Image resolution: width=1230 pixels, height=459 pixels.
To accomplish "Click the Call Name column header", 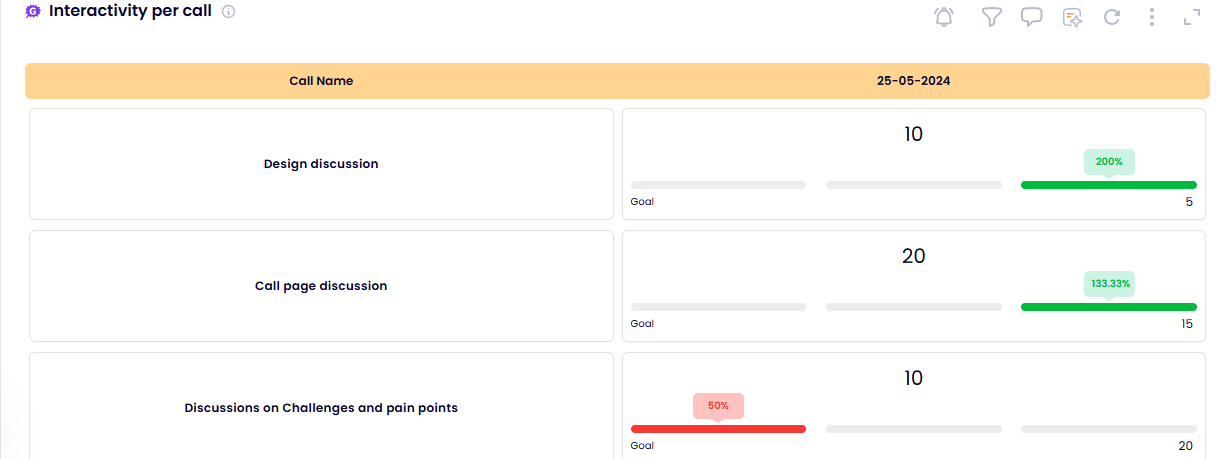I will pyautogui.click(x=321, y=81).
